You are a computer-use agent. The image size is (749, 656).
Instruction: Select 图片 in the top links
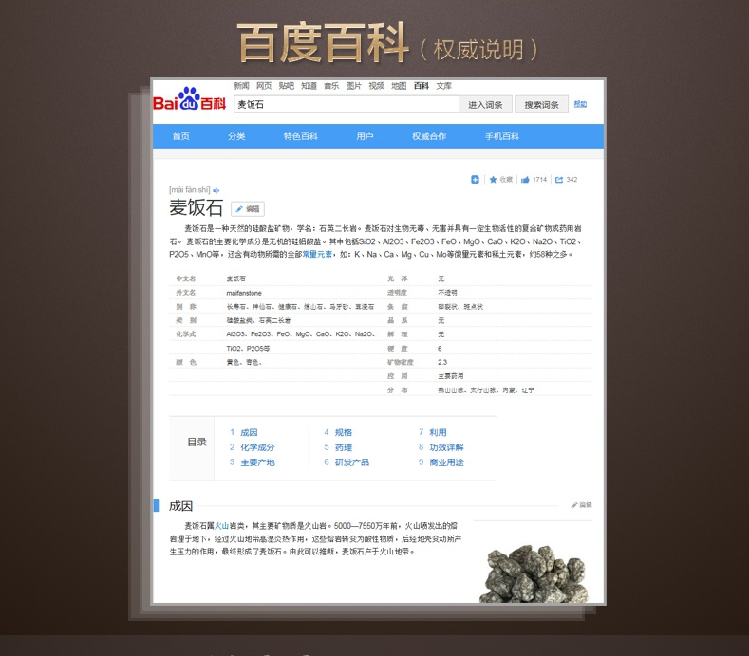[x=354, y=86]
